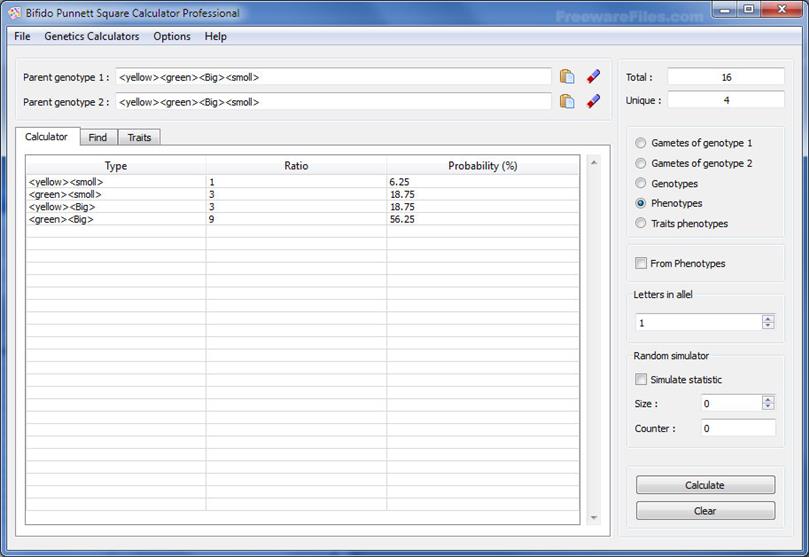Sort by the Type column header
The width and height of the screenshot is (809, 557).
pos(116,166)
